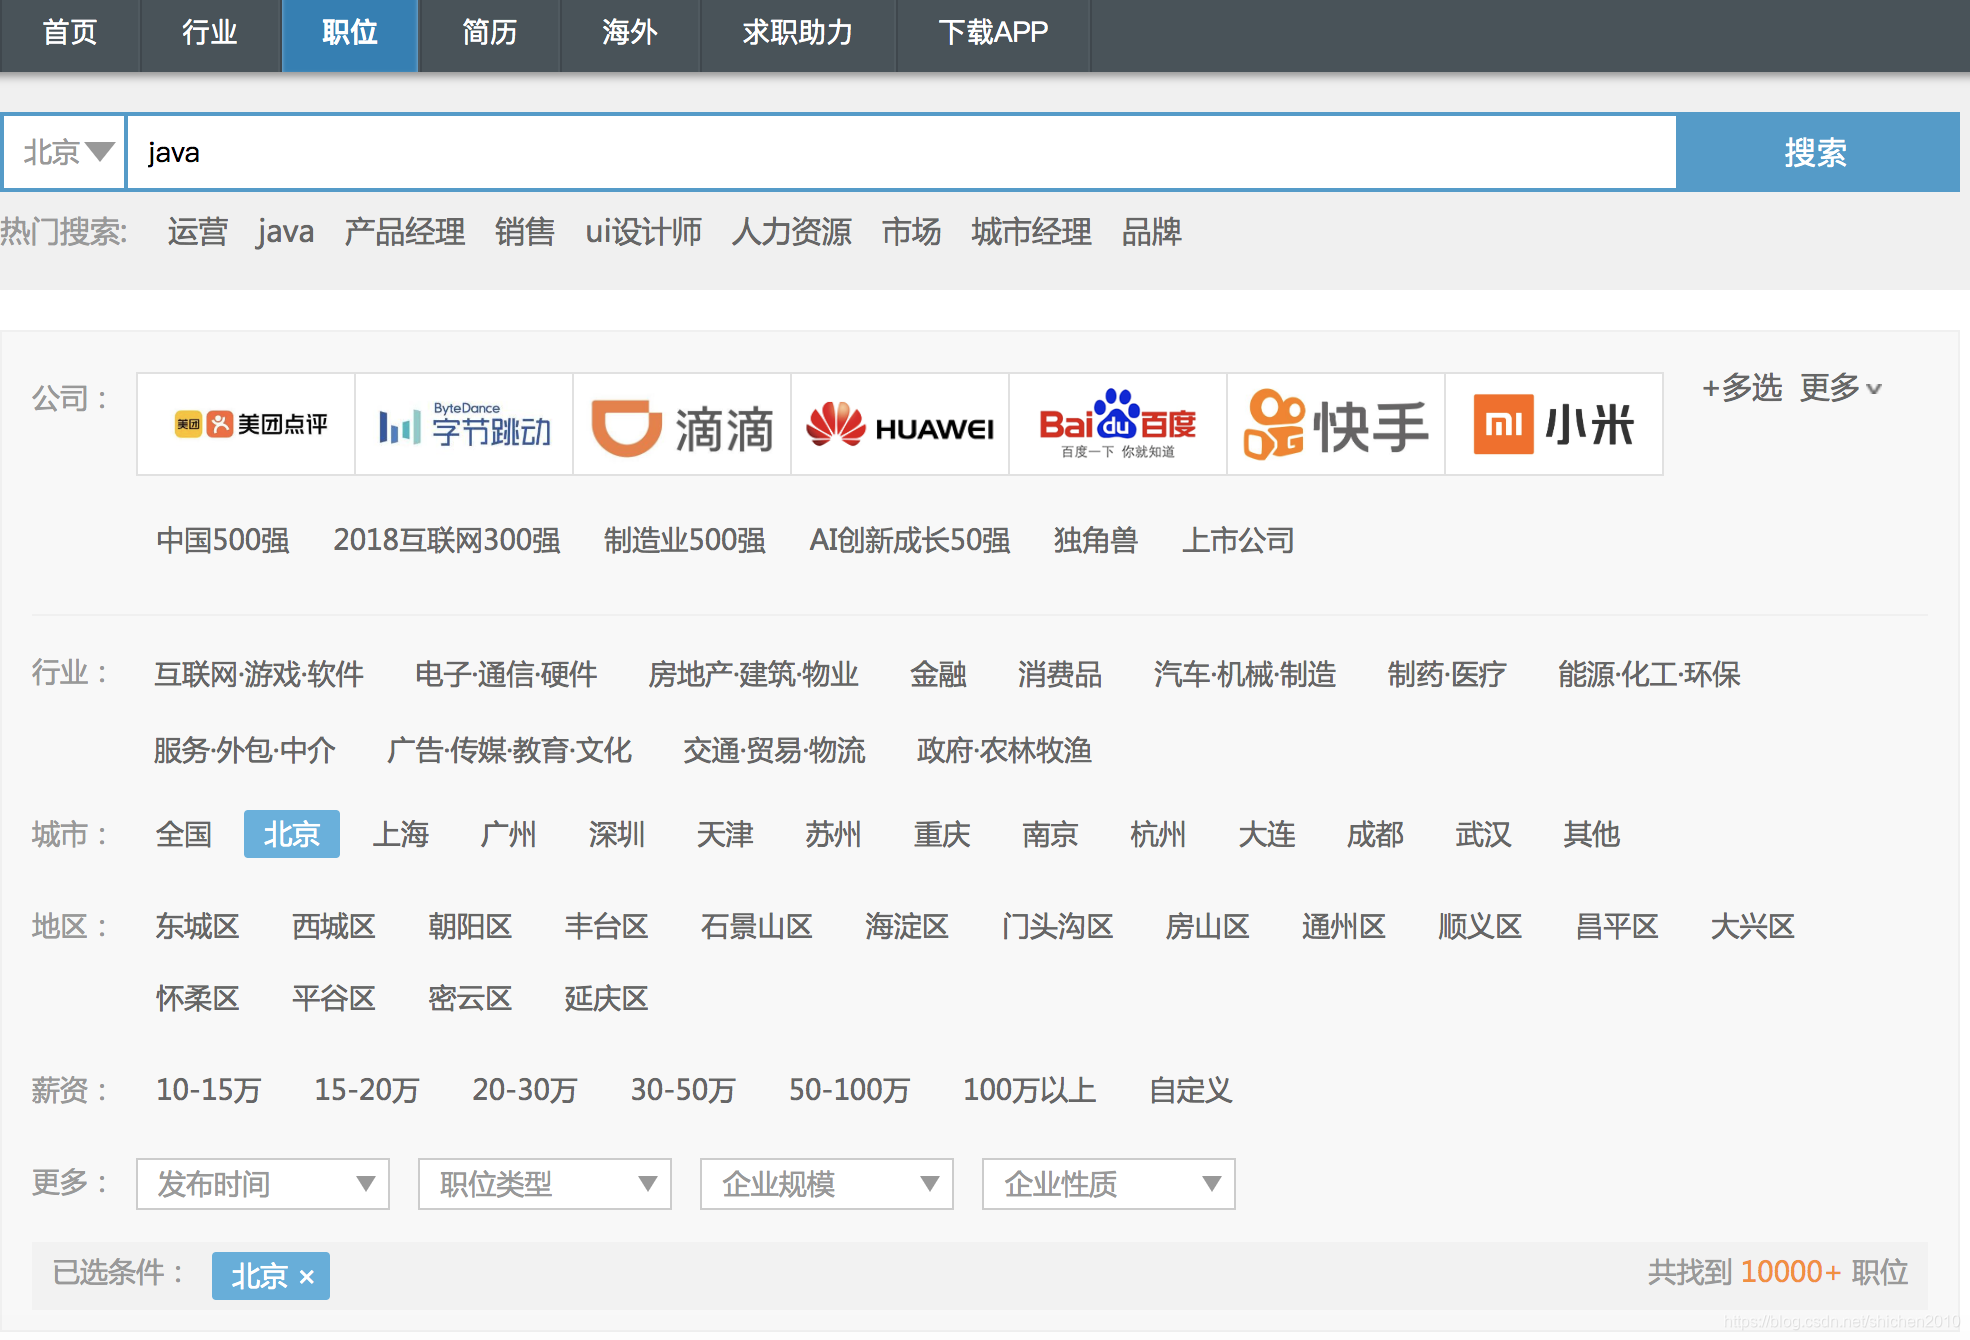The height and width of the screenshot is (1340, 1970).
Task: Filter by 中国500强 companies
Action: coord(223,540)
